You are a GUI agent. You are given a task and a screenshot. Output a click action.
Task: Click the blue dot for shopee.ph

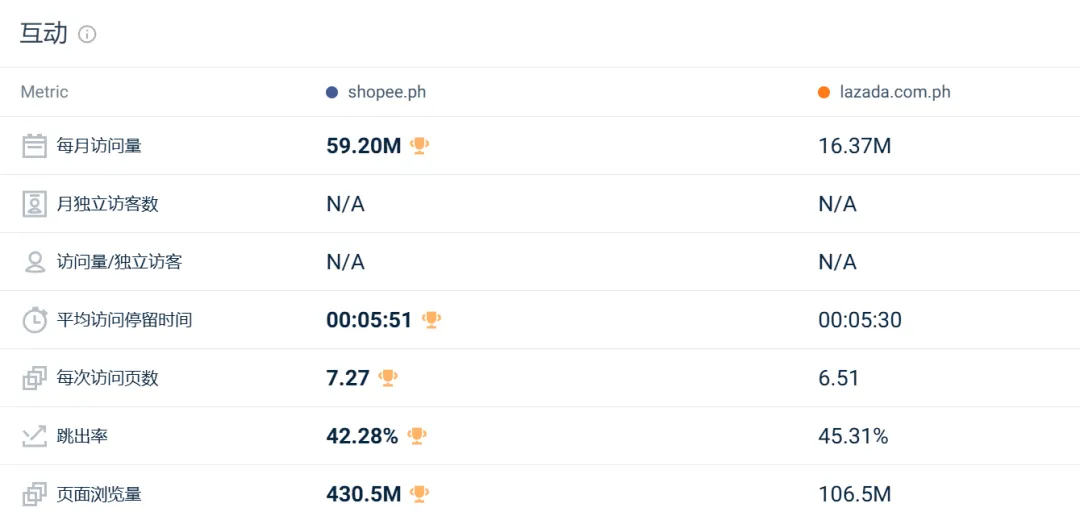332,92
